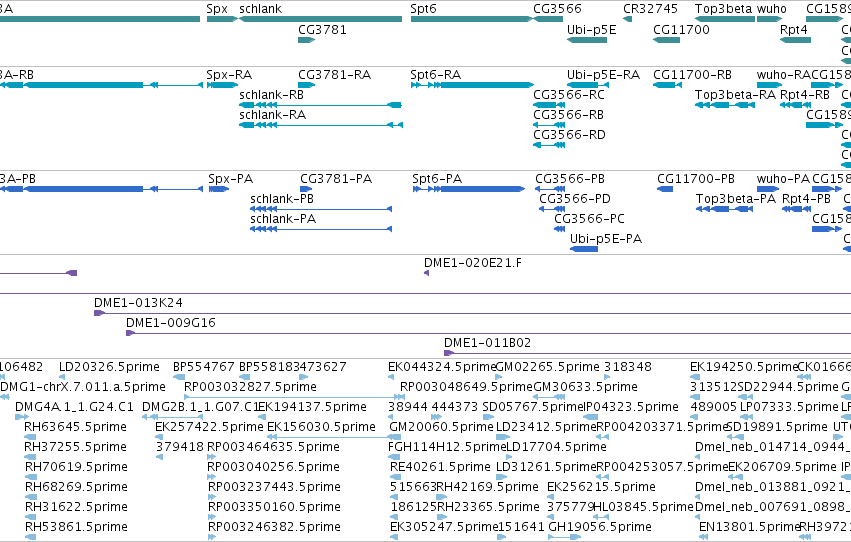Click the CG3566-RB transcript label

click(x=568, y=115)
